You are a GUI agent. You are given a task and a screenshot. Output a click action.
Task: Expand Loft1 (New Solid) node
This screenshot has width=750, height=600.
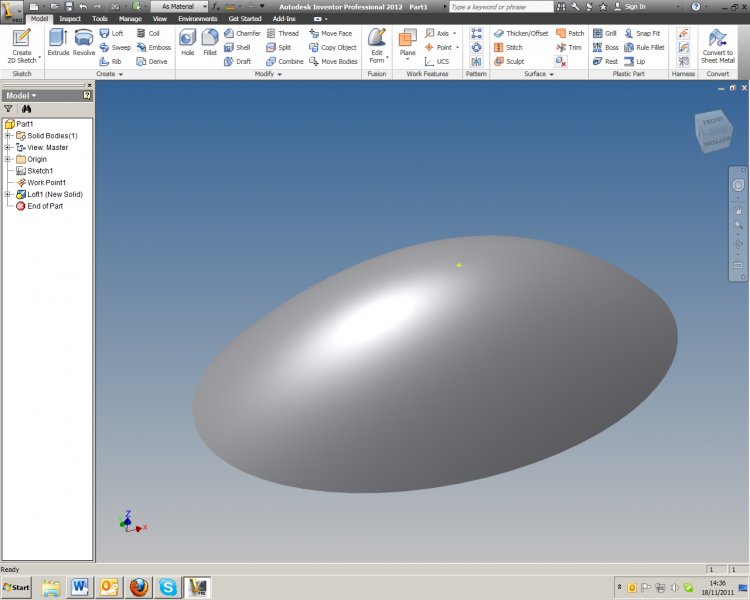tap(8, 194)
